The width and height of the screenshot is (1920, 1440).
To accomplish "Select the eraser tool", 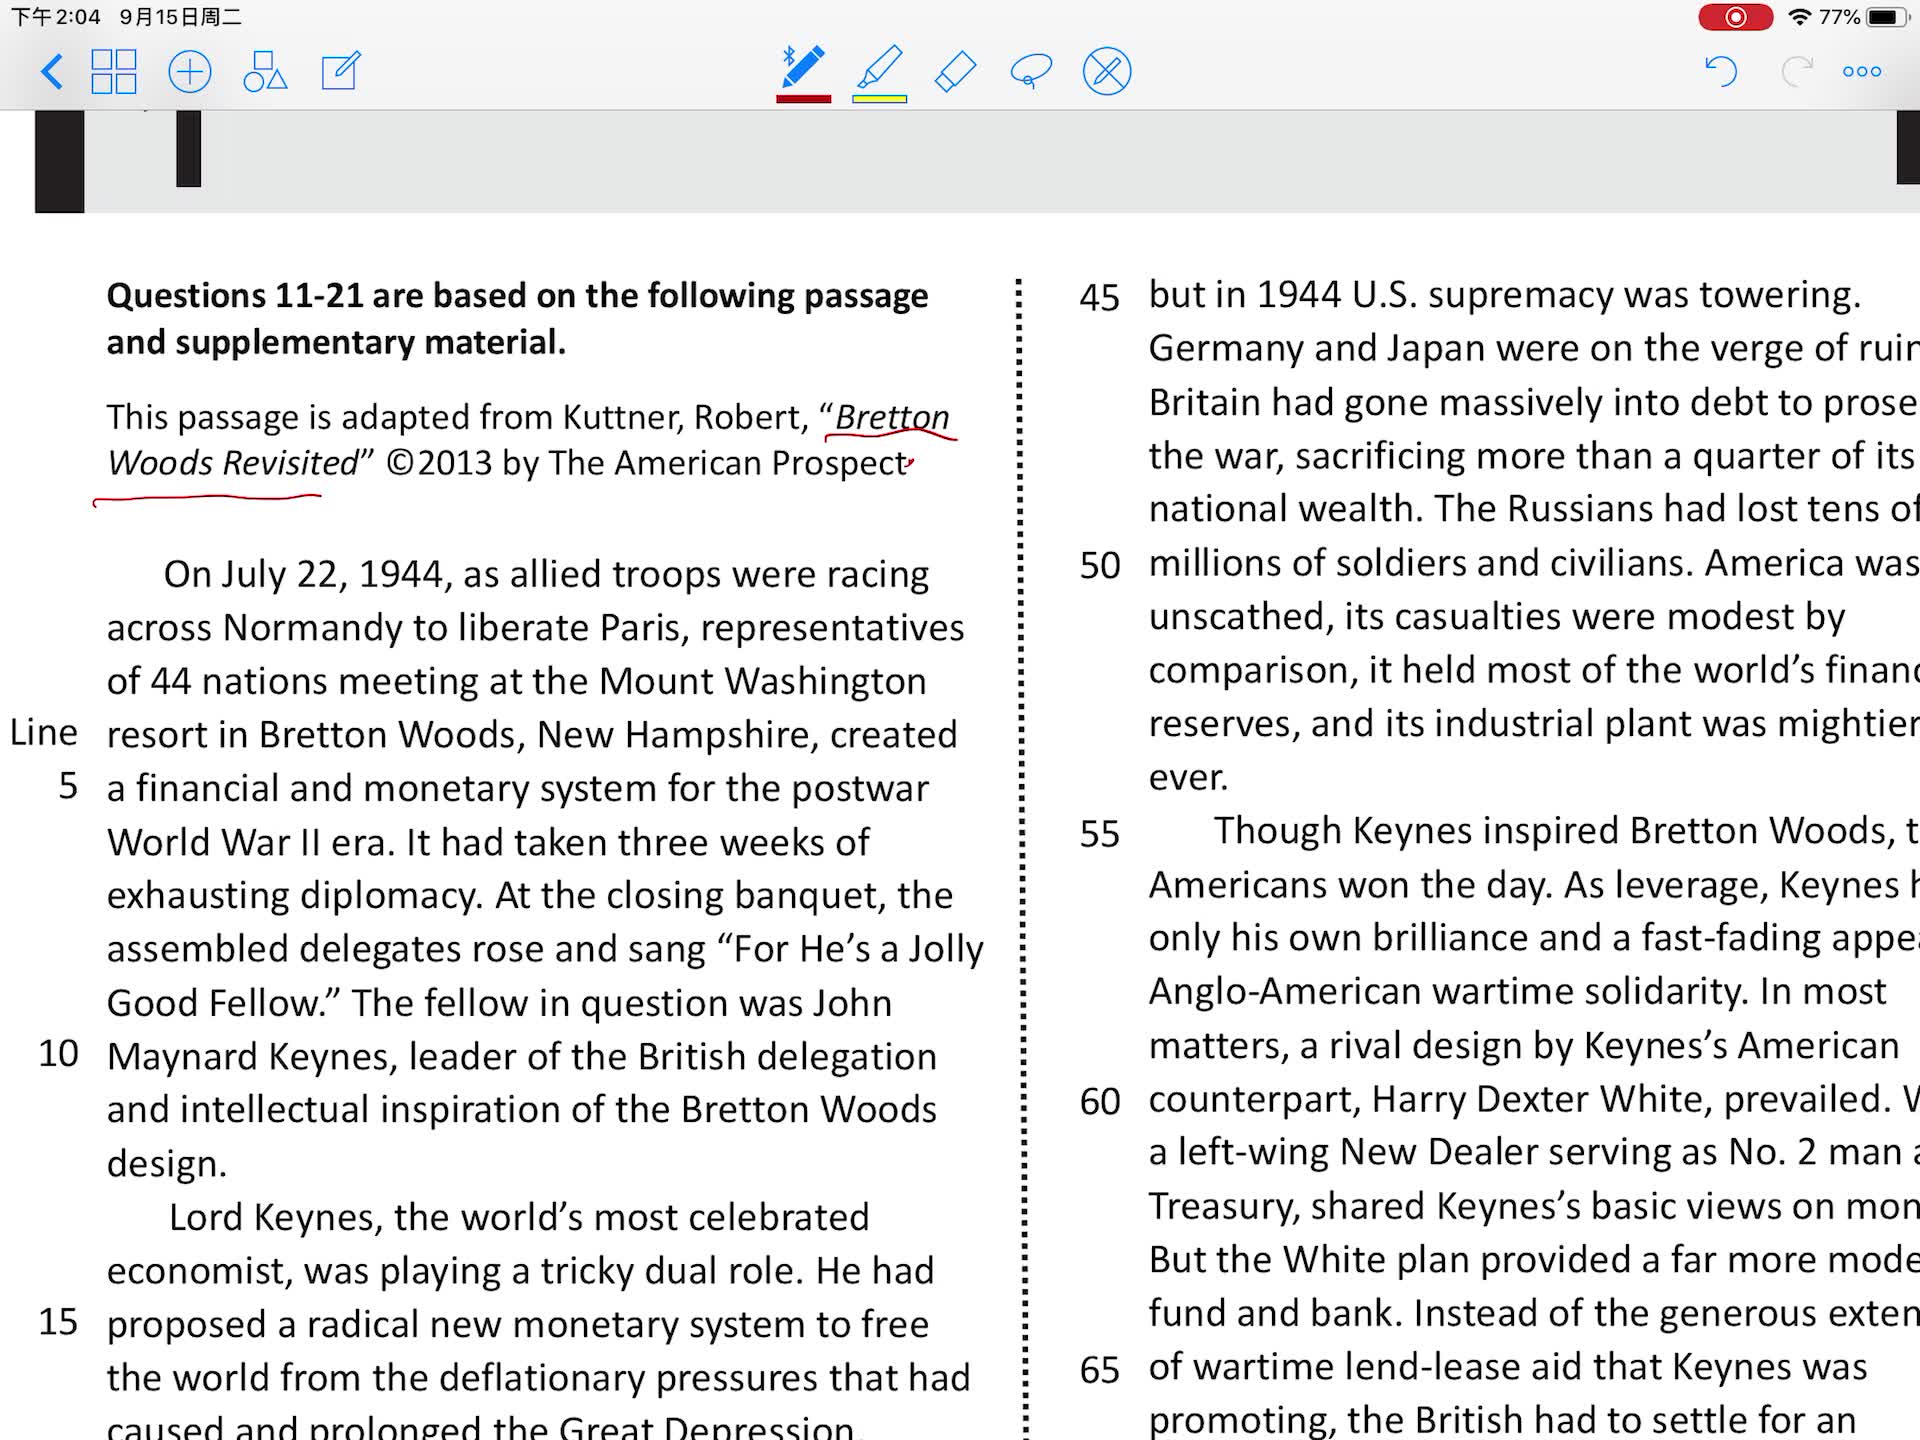I will pyautogui.click(x=955, y=72).
